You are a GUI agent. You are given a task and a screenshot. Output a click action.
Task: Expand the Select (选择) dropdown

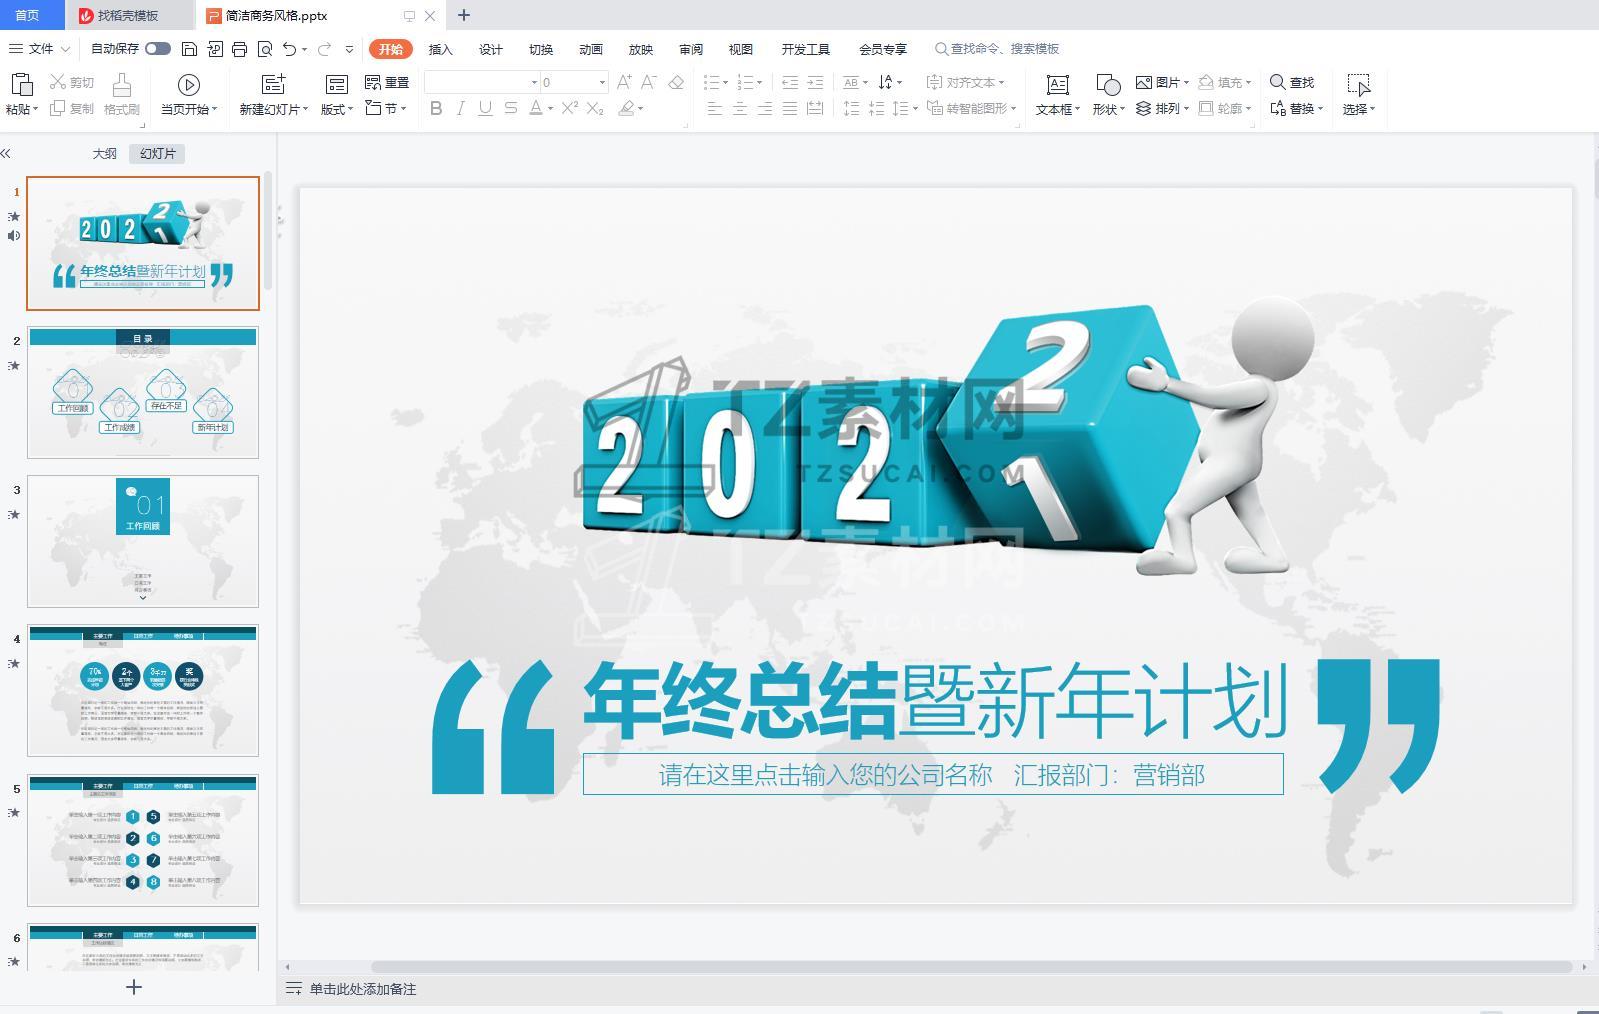point(1359,109)
